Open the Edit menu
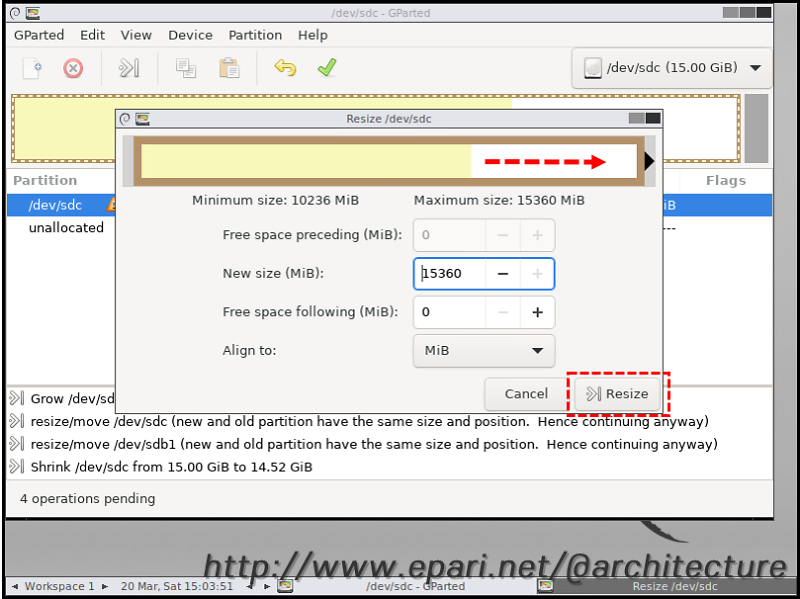The image size is (800, 599). tap(92, 35)
